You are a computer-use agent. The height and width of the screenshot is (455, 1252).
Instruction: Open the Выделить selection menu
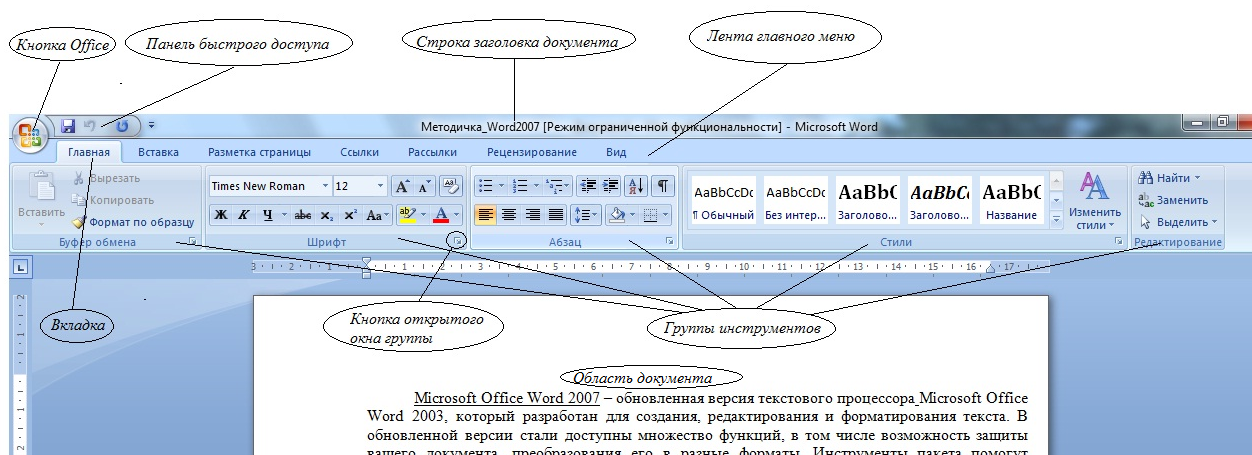(x=1178, y=222)
